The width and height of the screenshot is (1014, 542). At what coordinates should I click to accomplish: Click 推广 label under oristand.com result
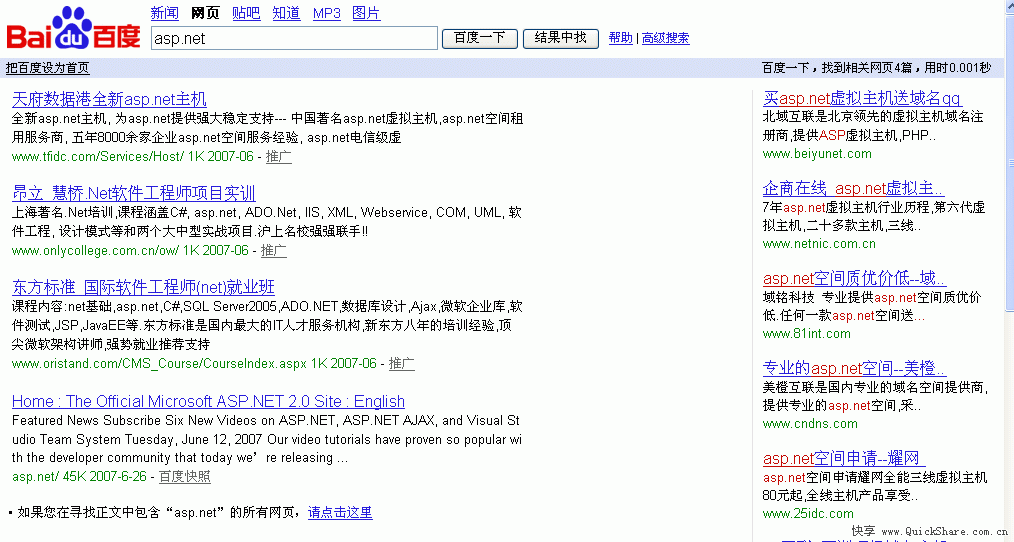pyautogui.click(x=402, y=363)
